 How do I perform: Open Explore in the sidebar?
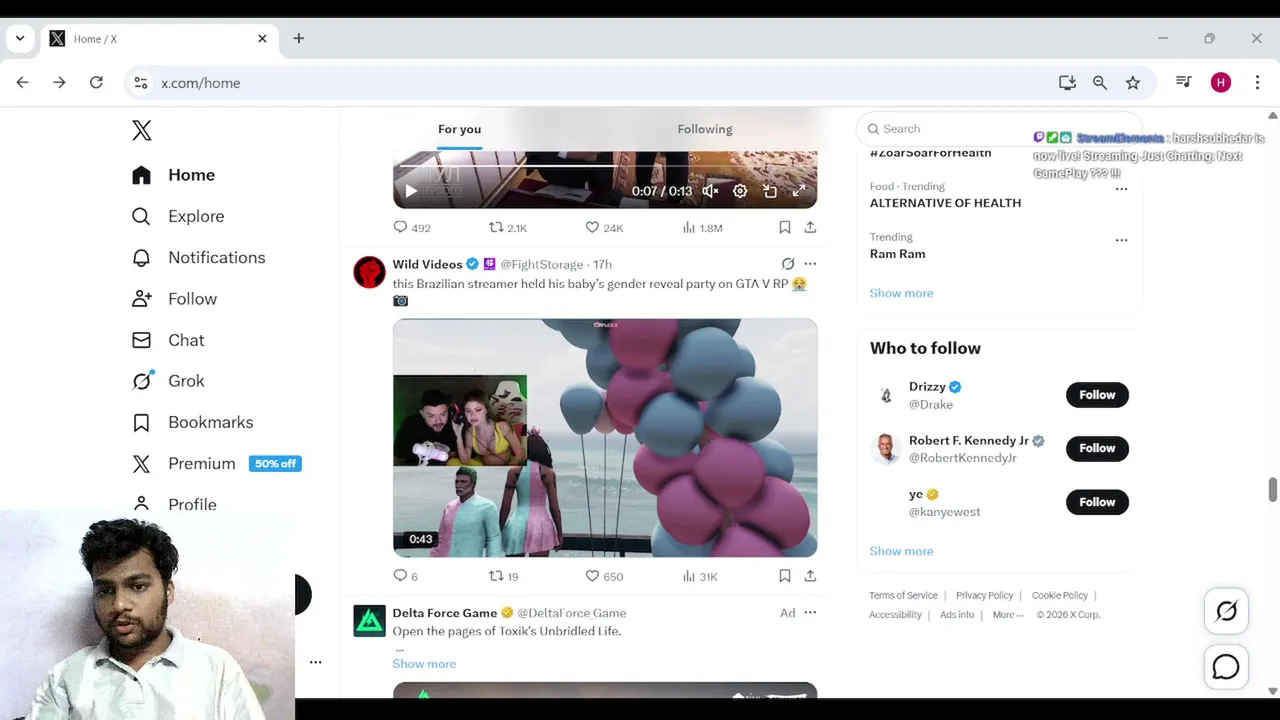coord(177,216)
